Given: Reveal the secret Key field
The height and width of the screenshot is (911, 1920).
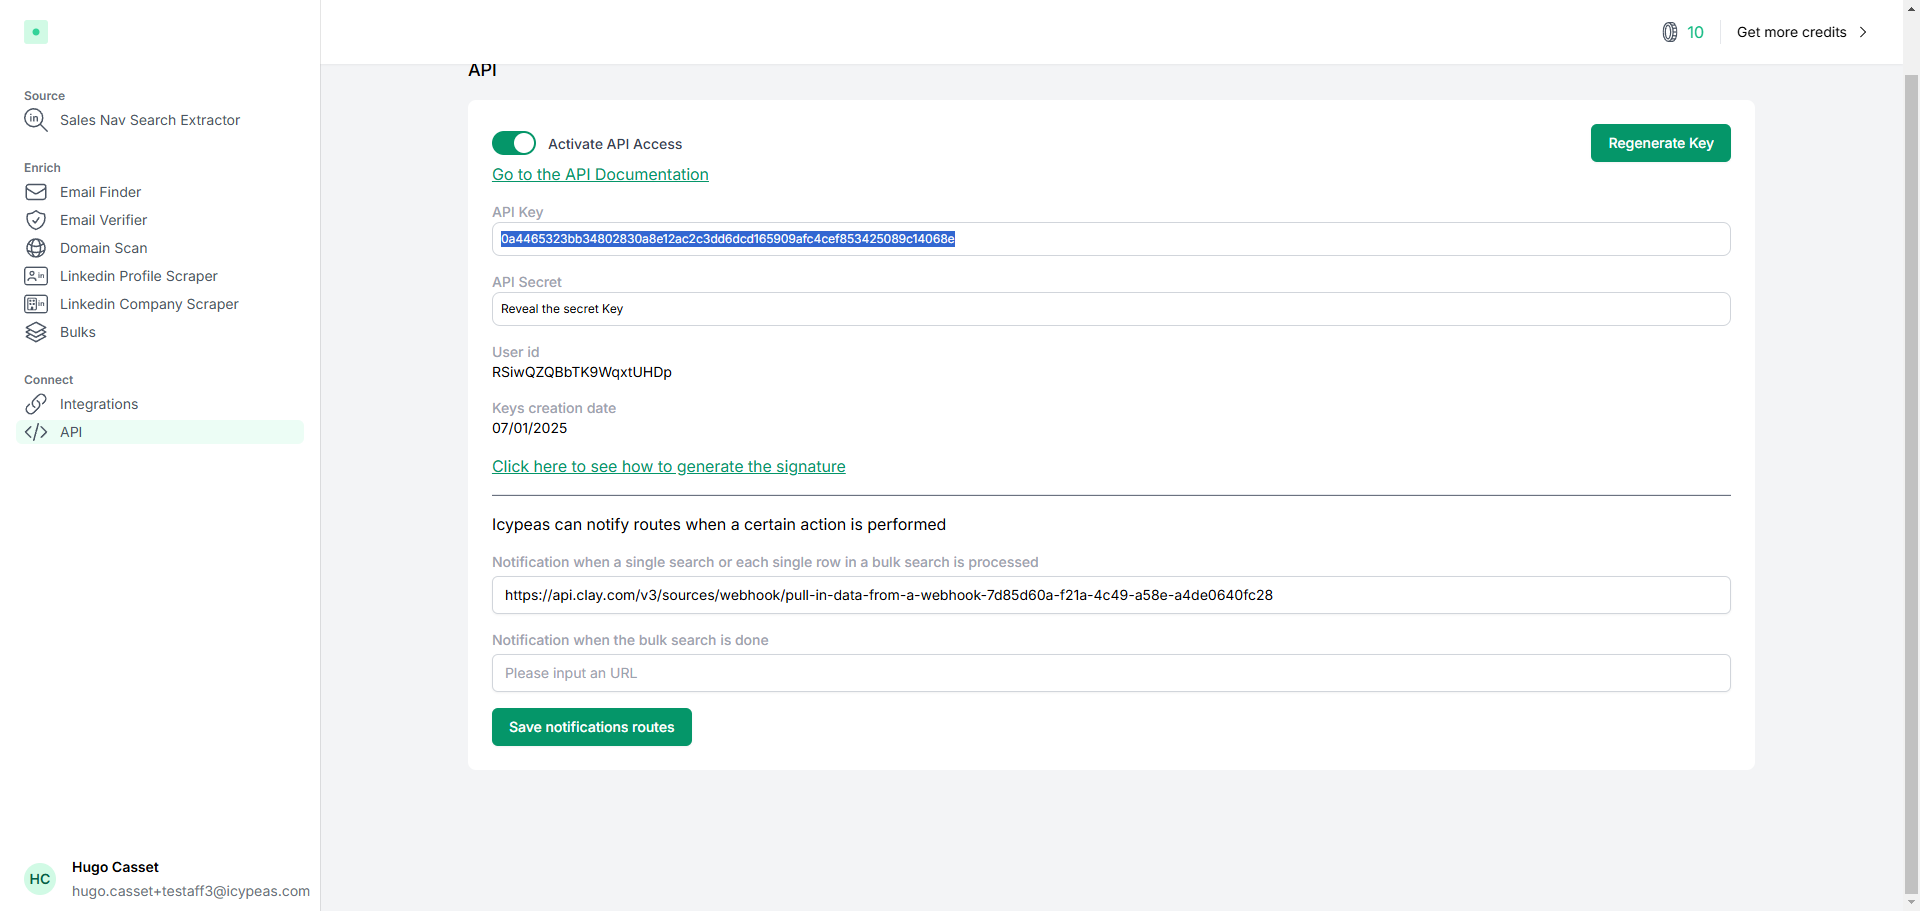Looking at the screenshot, I should (1111, 309).
